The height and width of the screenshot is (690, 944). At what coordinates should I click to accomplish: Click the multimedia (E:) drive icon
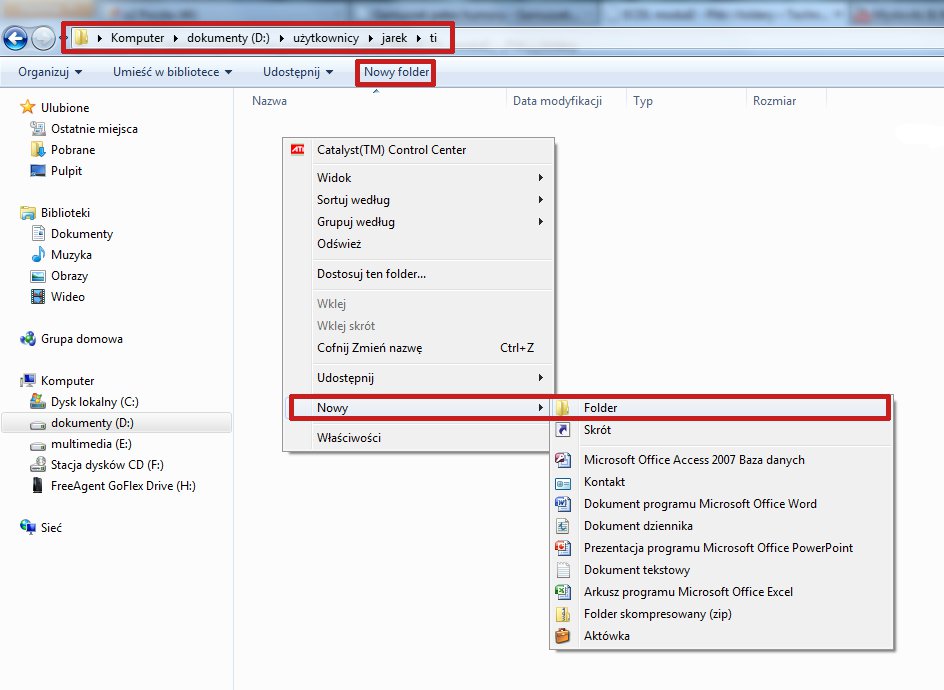tap(38, 445)
